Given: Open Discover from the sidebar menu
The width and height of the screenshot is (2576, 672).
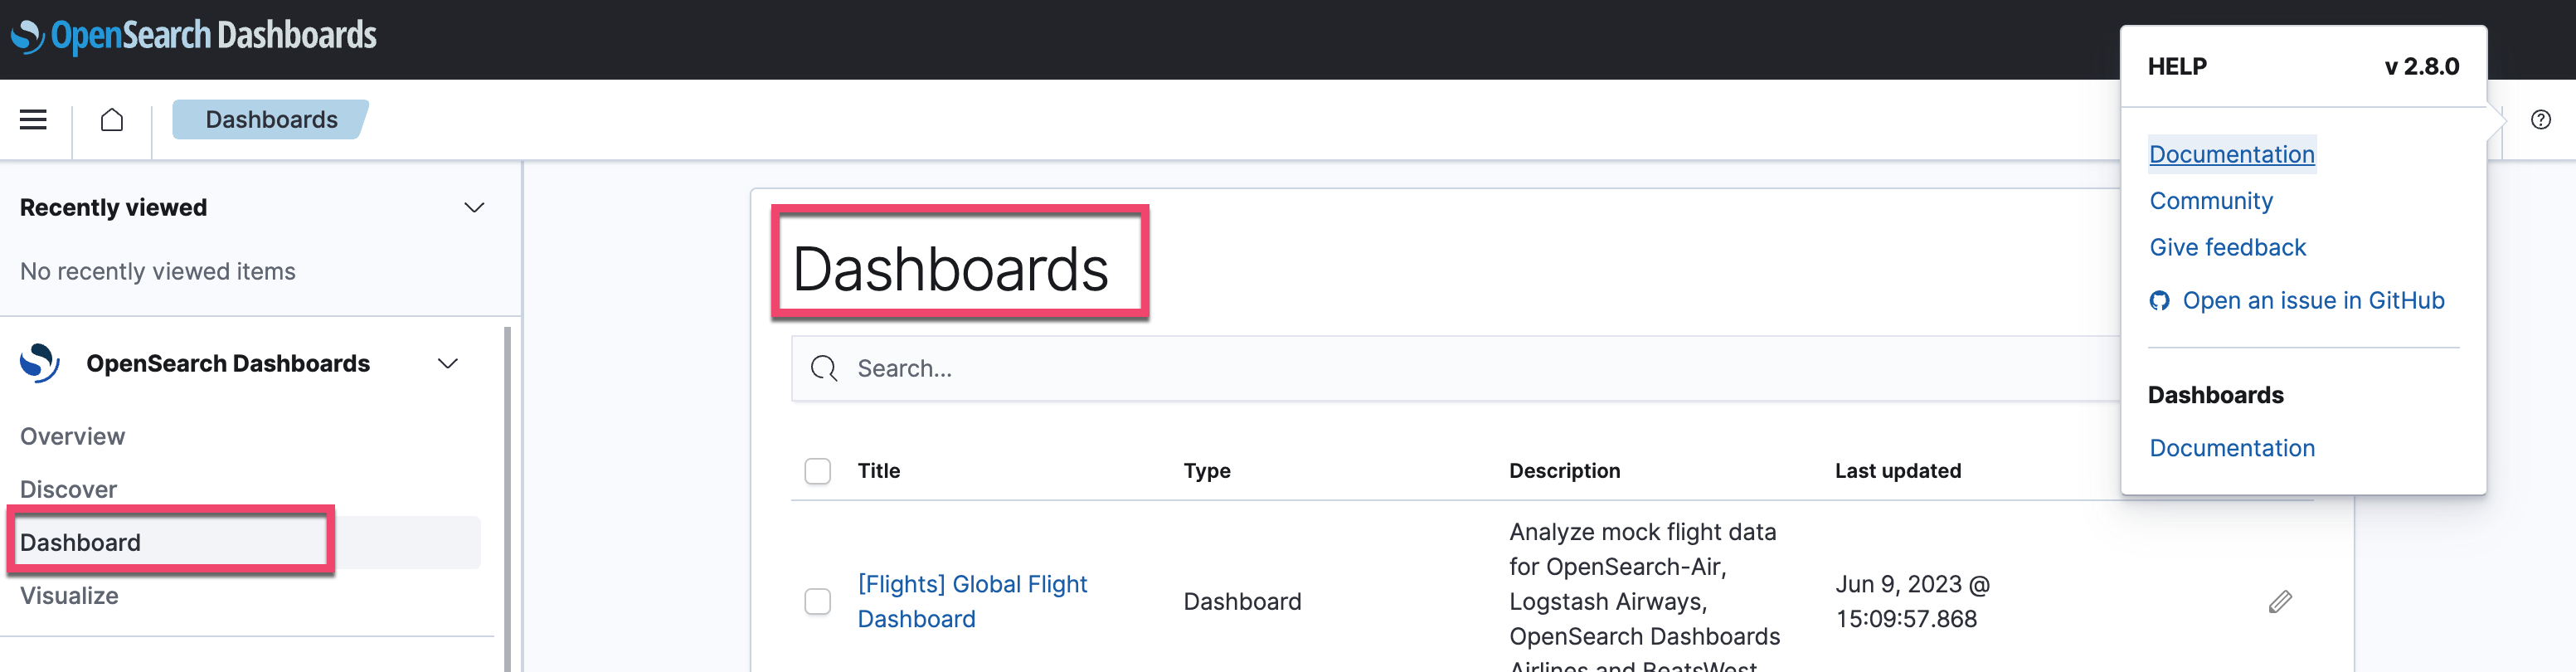Looking at the screenshot, I should click(x=68, y=489).
